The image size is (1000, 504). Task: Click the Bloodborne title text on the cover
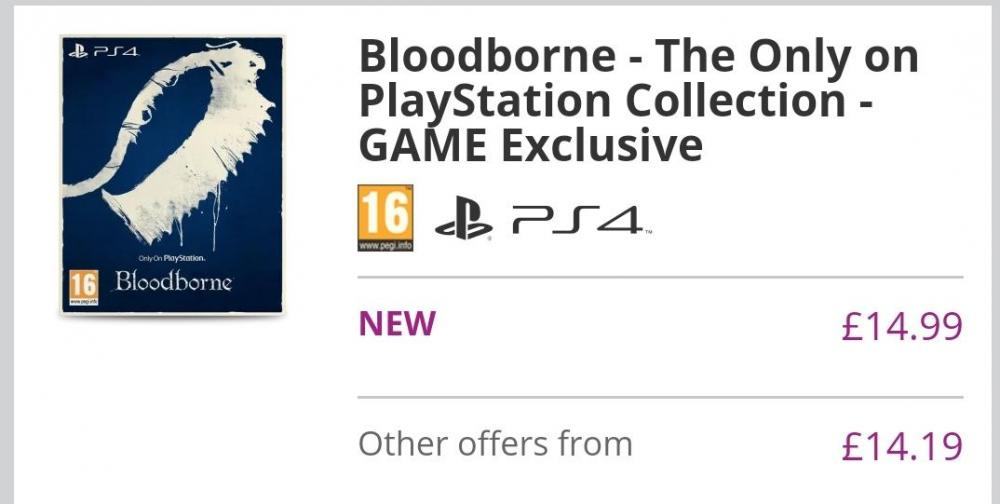(173, 281)
